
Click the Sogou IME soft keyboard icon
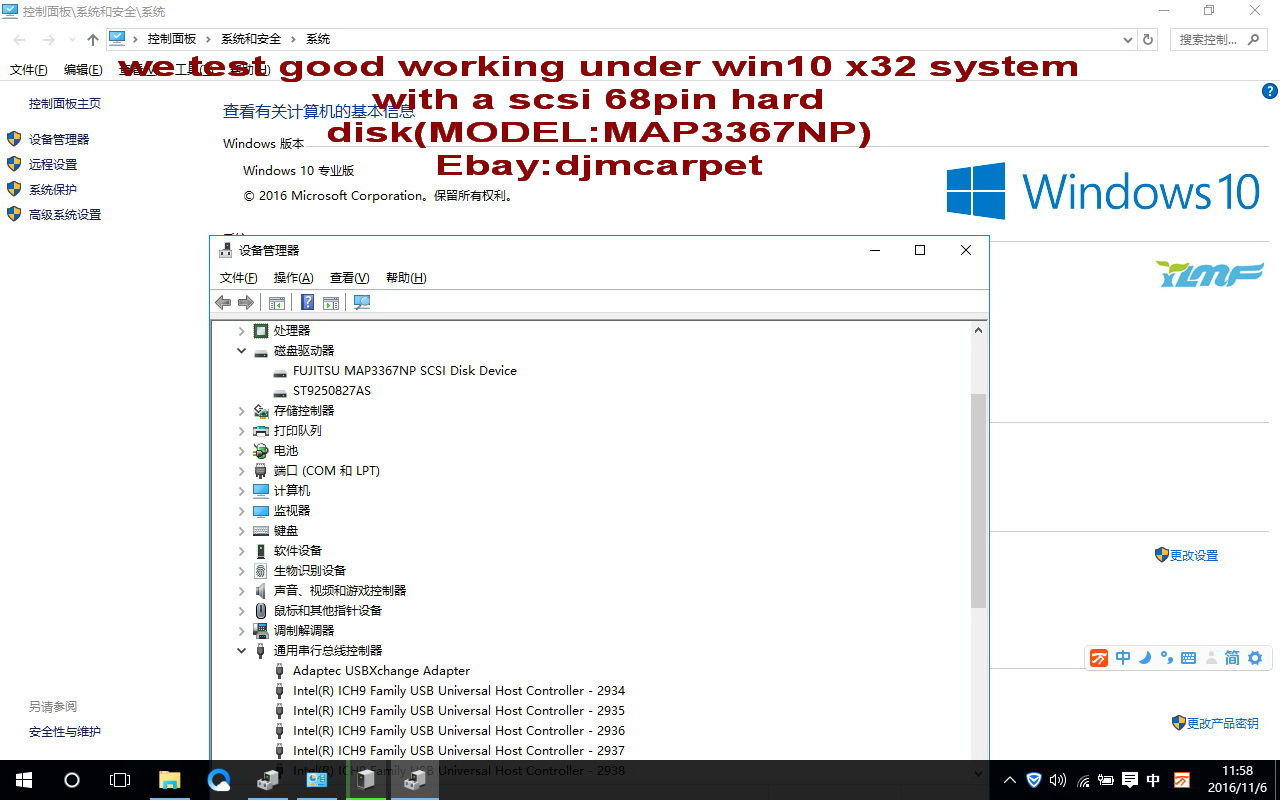click(x=1188, y=658)
